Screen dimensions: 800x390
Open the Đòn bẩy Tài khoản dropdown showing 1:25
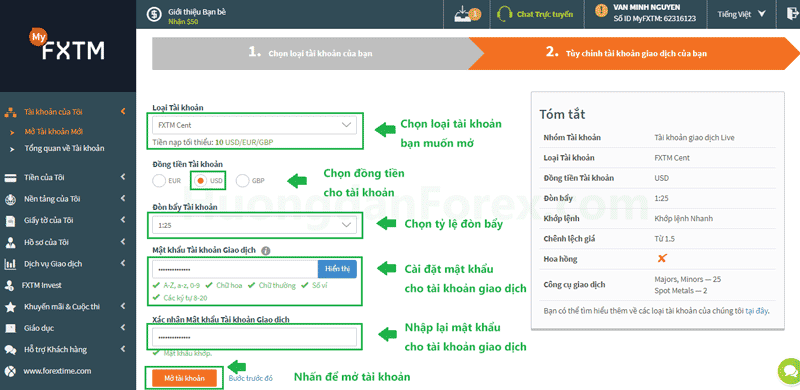[x=255, y=225]
